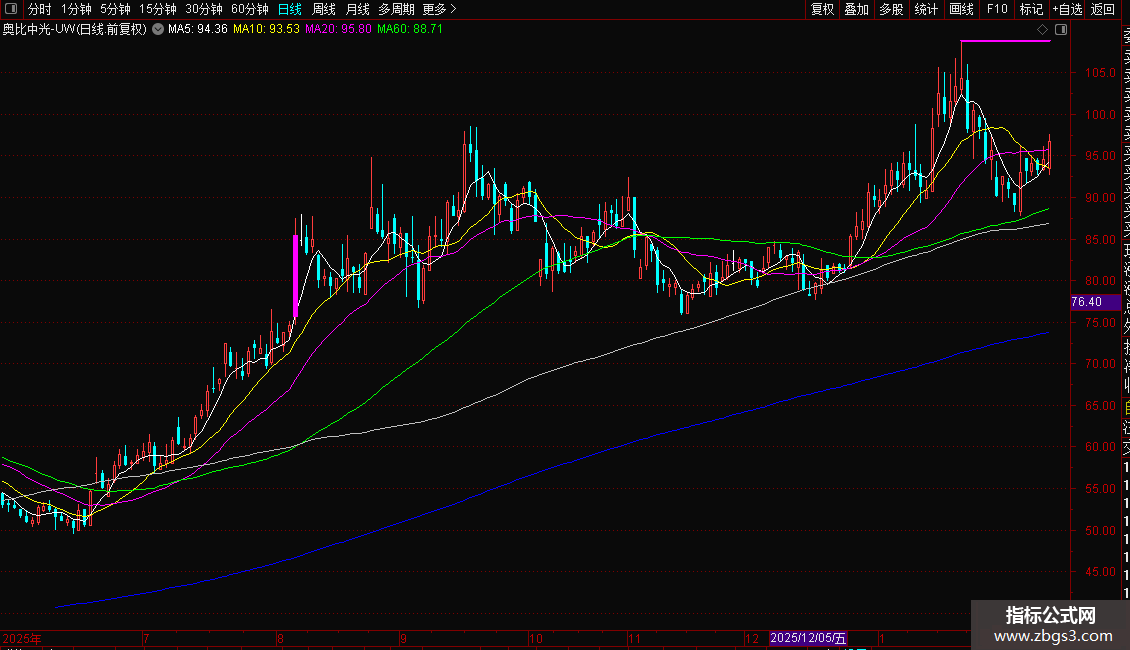1130x650 pixels.
Task: Click the diamond marker icon above chart
Action: (x=1043, y=30)
